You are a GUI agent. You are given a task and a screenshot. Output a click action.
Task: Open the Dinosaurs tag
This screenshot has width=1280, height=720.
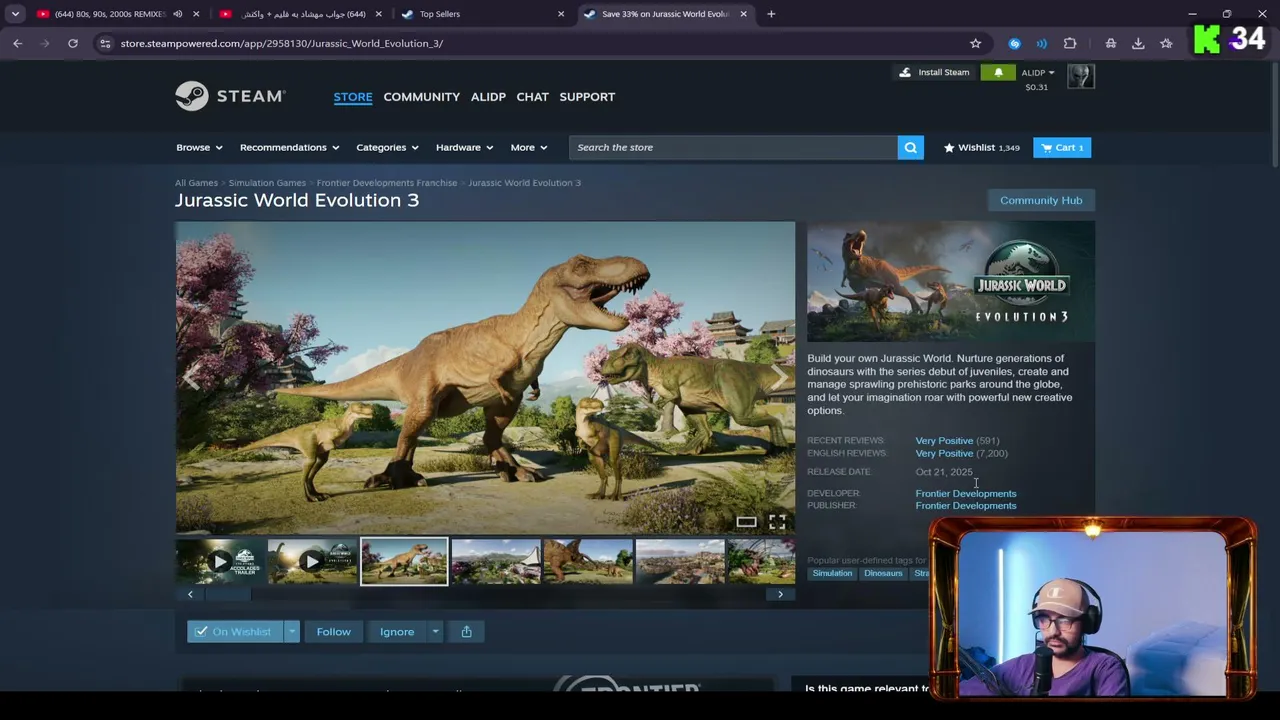[883, 574]
